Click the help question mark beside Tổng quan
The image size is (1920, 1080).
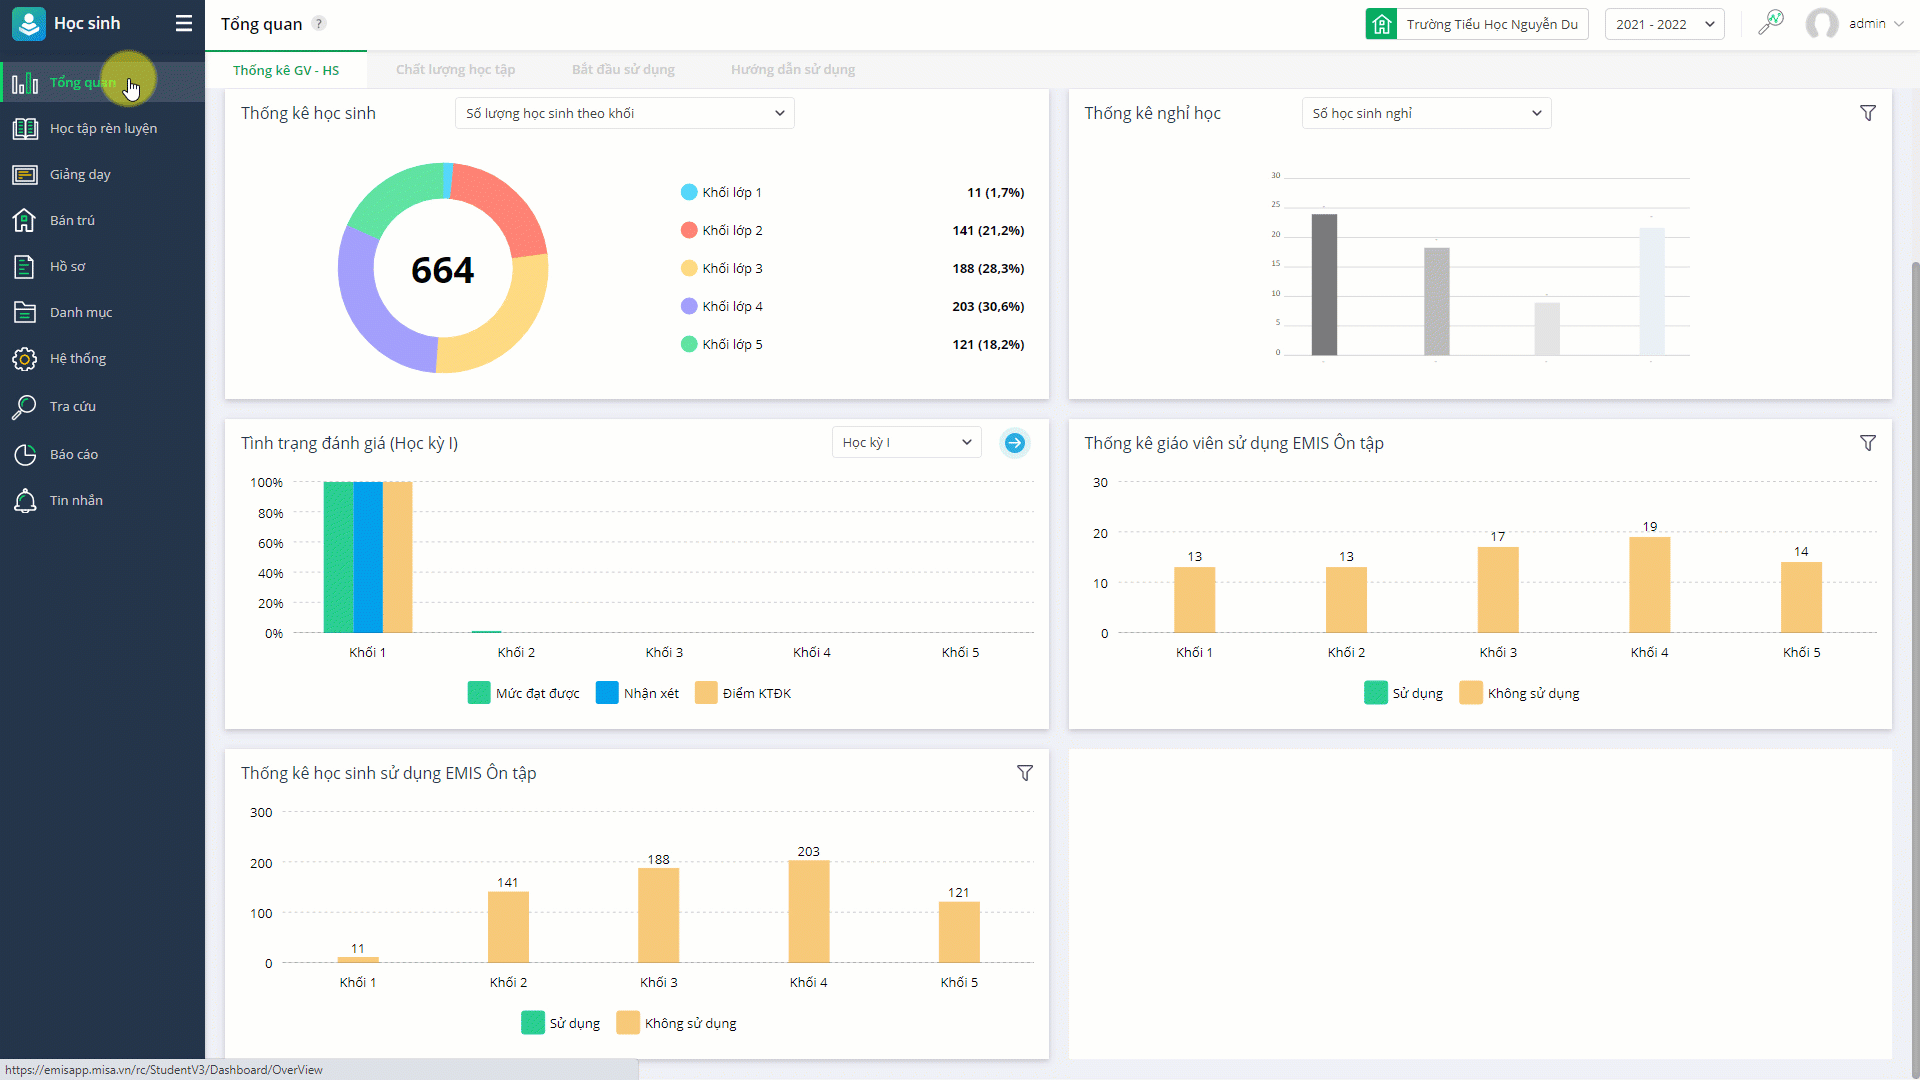(319, 23)
